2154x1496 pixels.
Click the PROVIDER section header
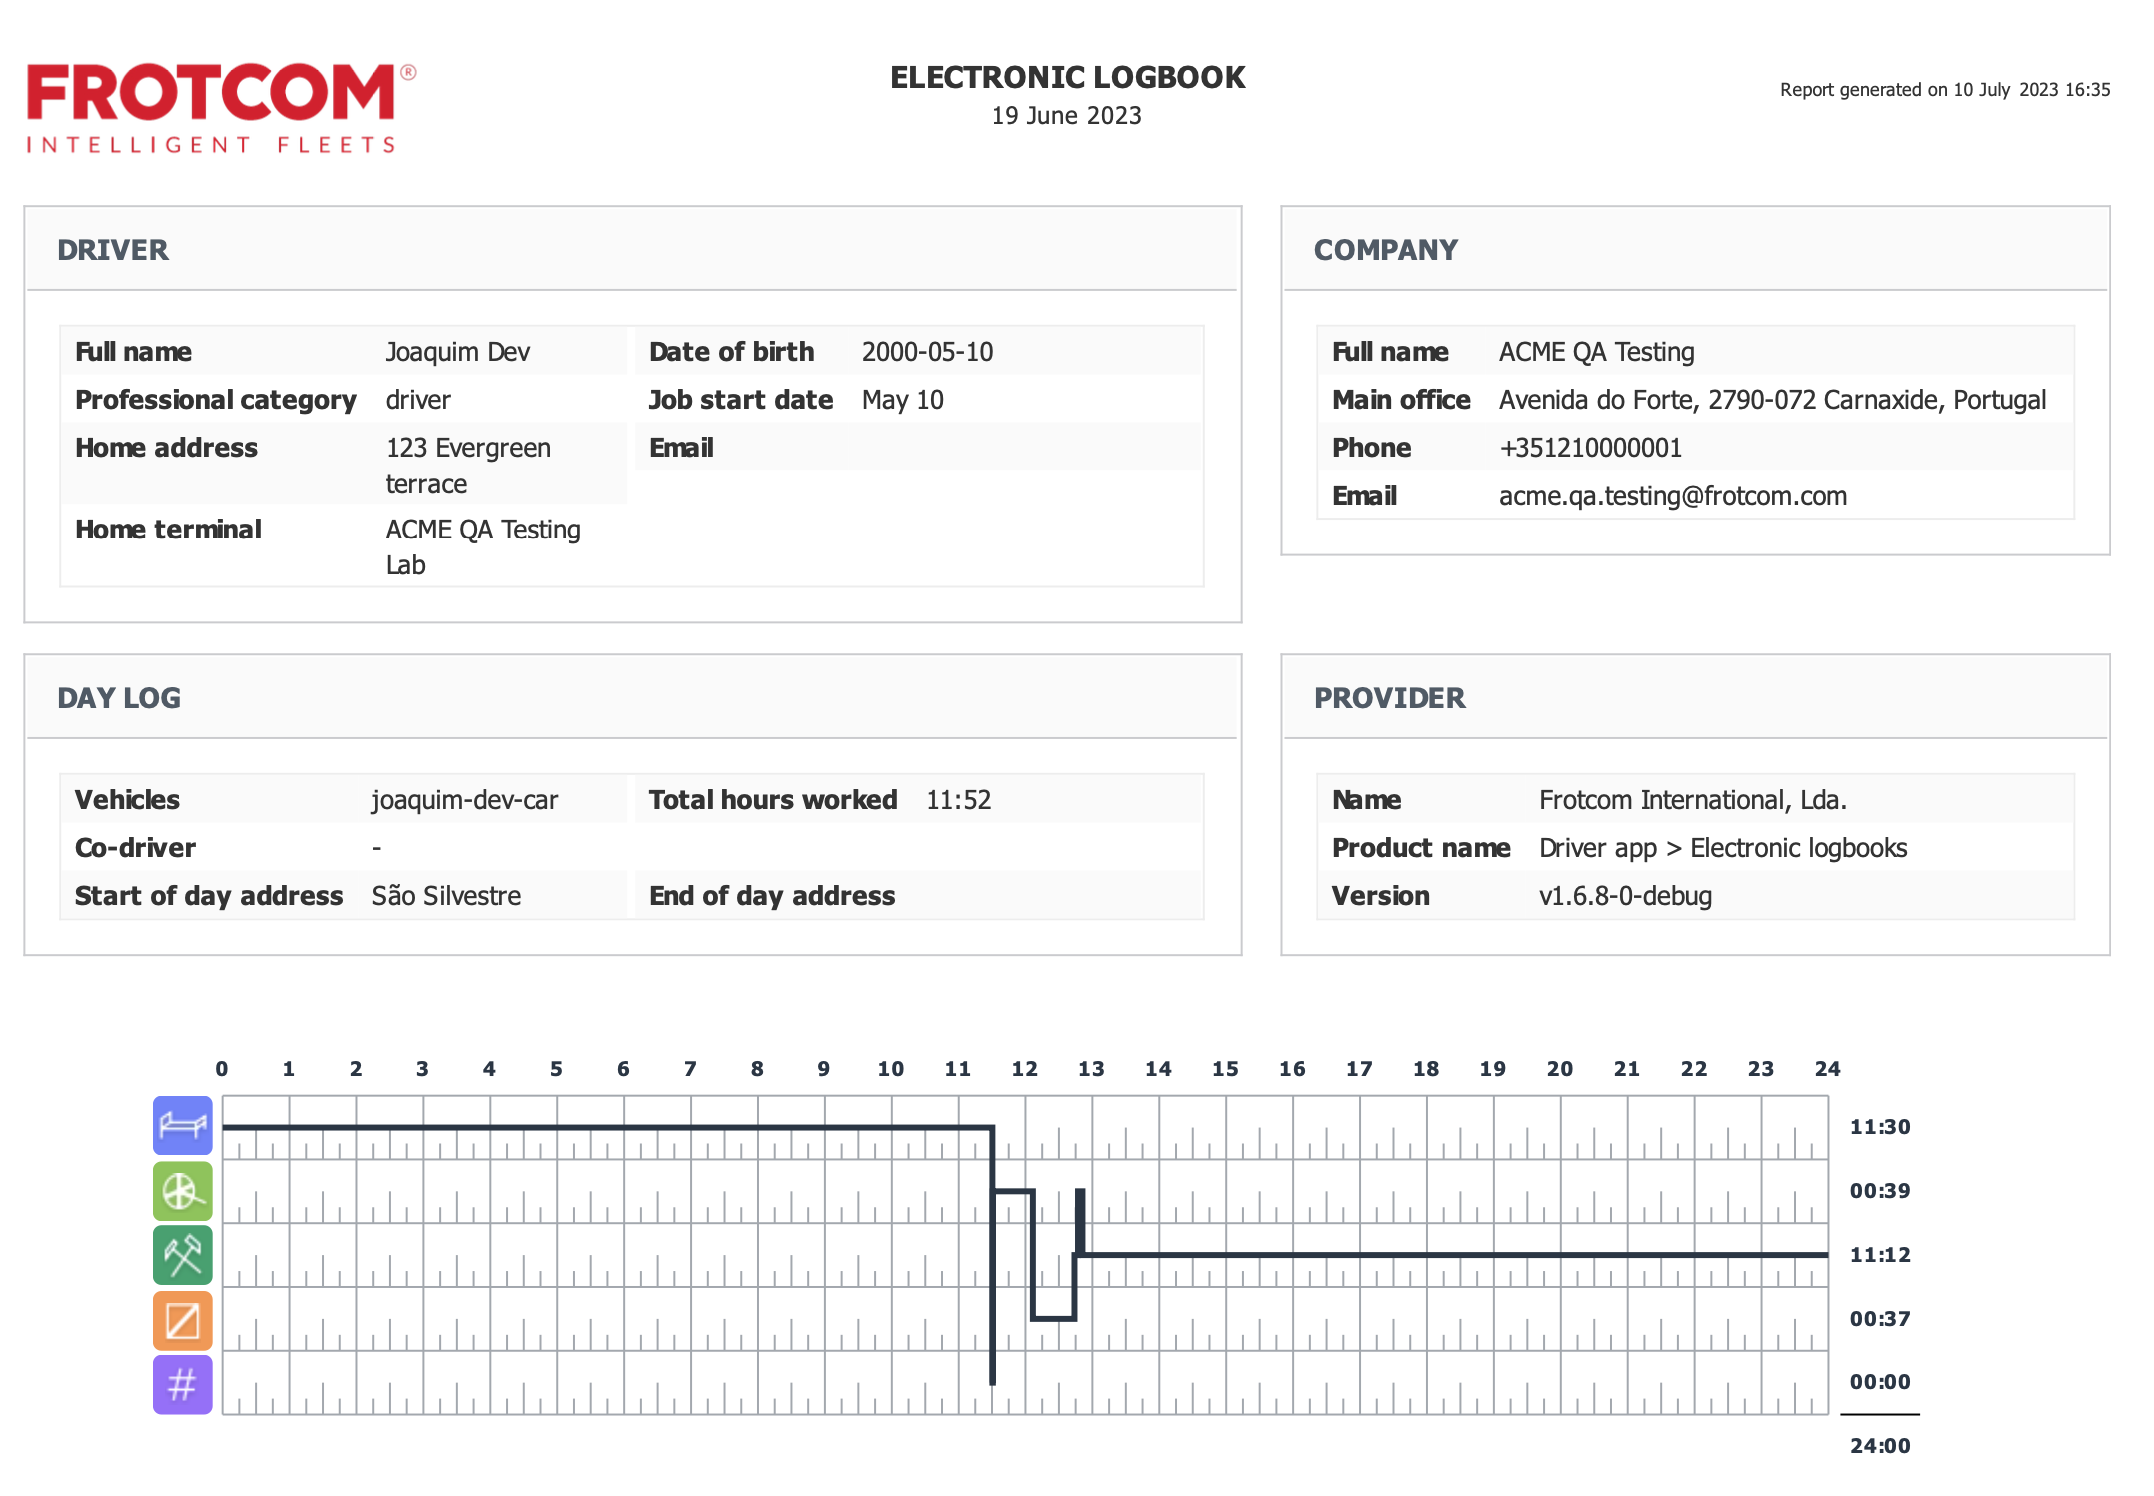1390,698
